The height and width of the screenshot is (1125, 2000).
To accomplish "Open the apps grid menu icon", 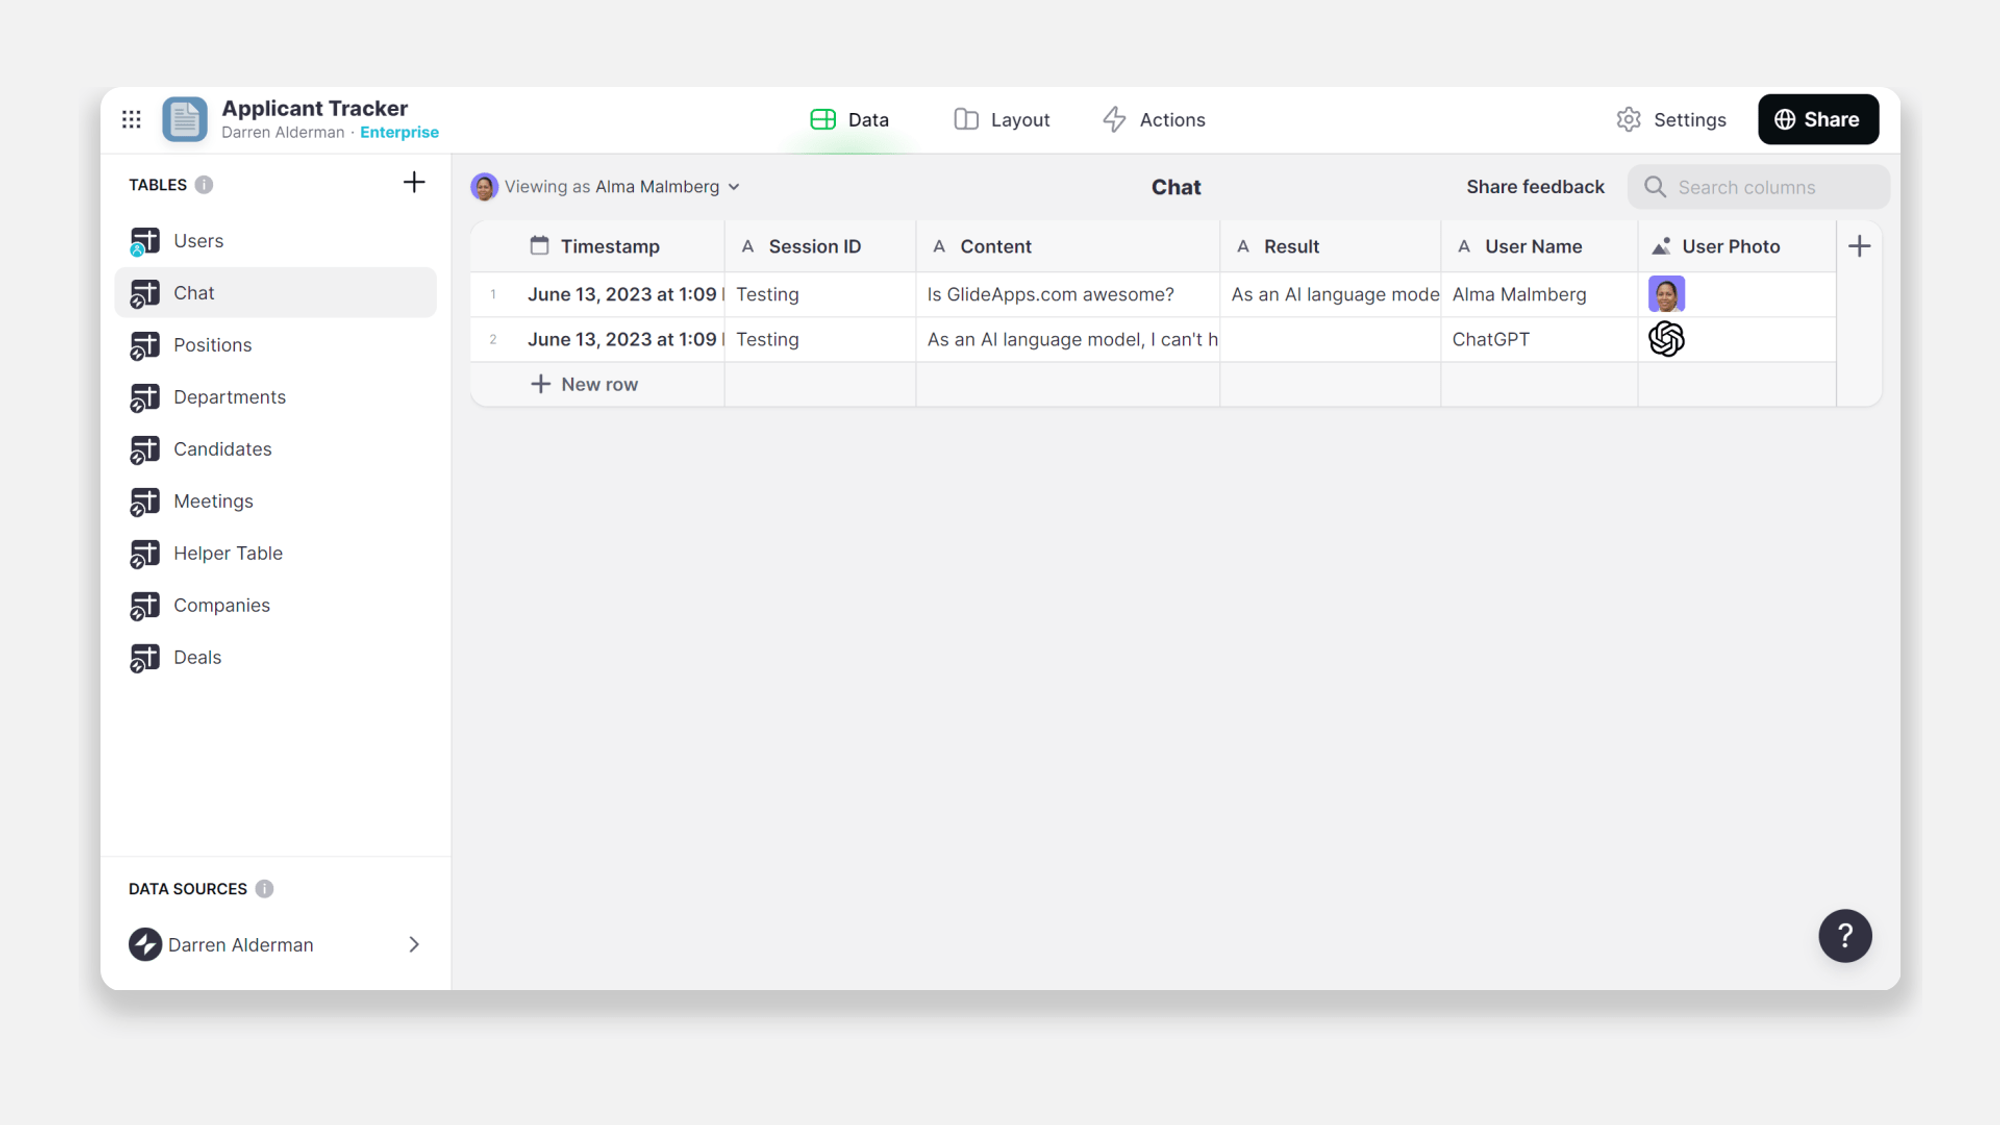I will 131,119.
